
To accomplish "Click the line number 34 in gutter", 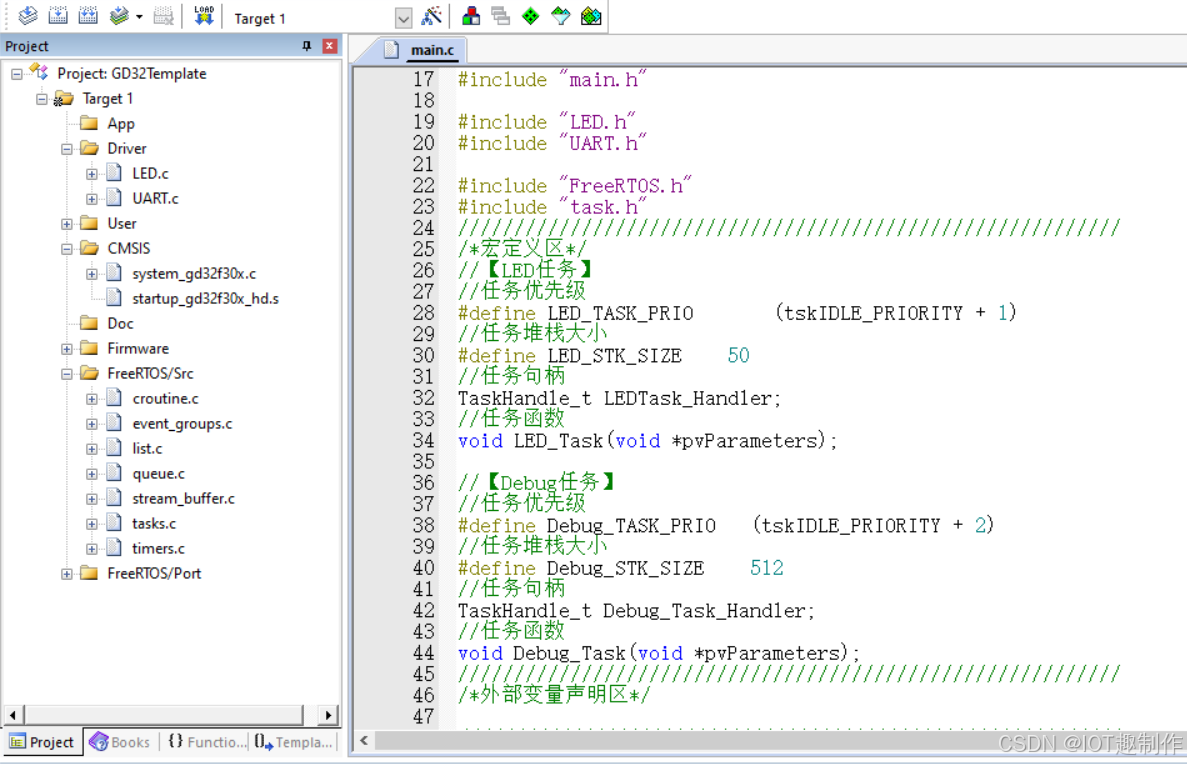I will tap(423, 440).
